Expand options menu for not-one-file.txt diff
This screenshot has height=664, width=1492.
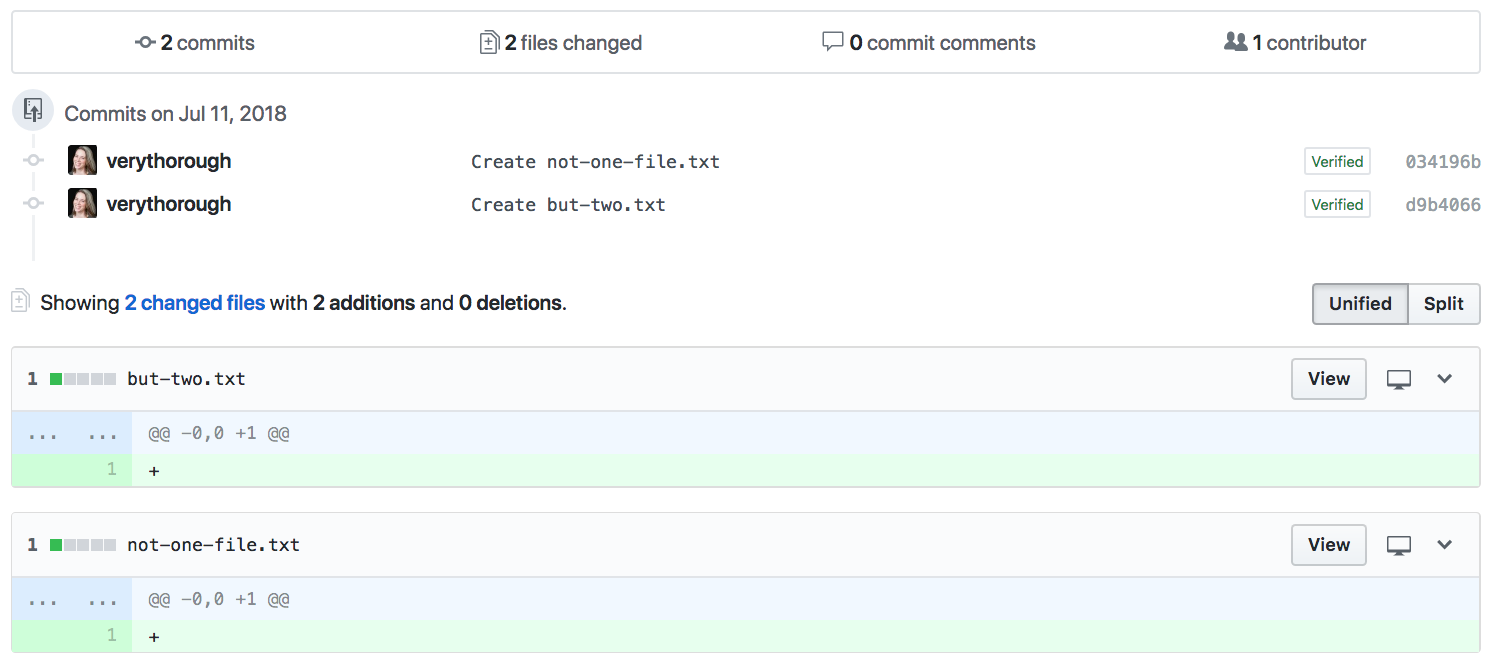(x=1444, y=545)
